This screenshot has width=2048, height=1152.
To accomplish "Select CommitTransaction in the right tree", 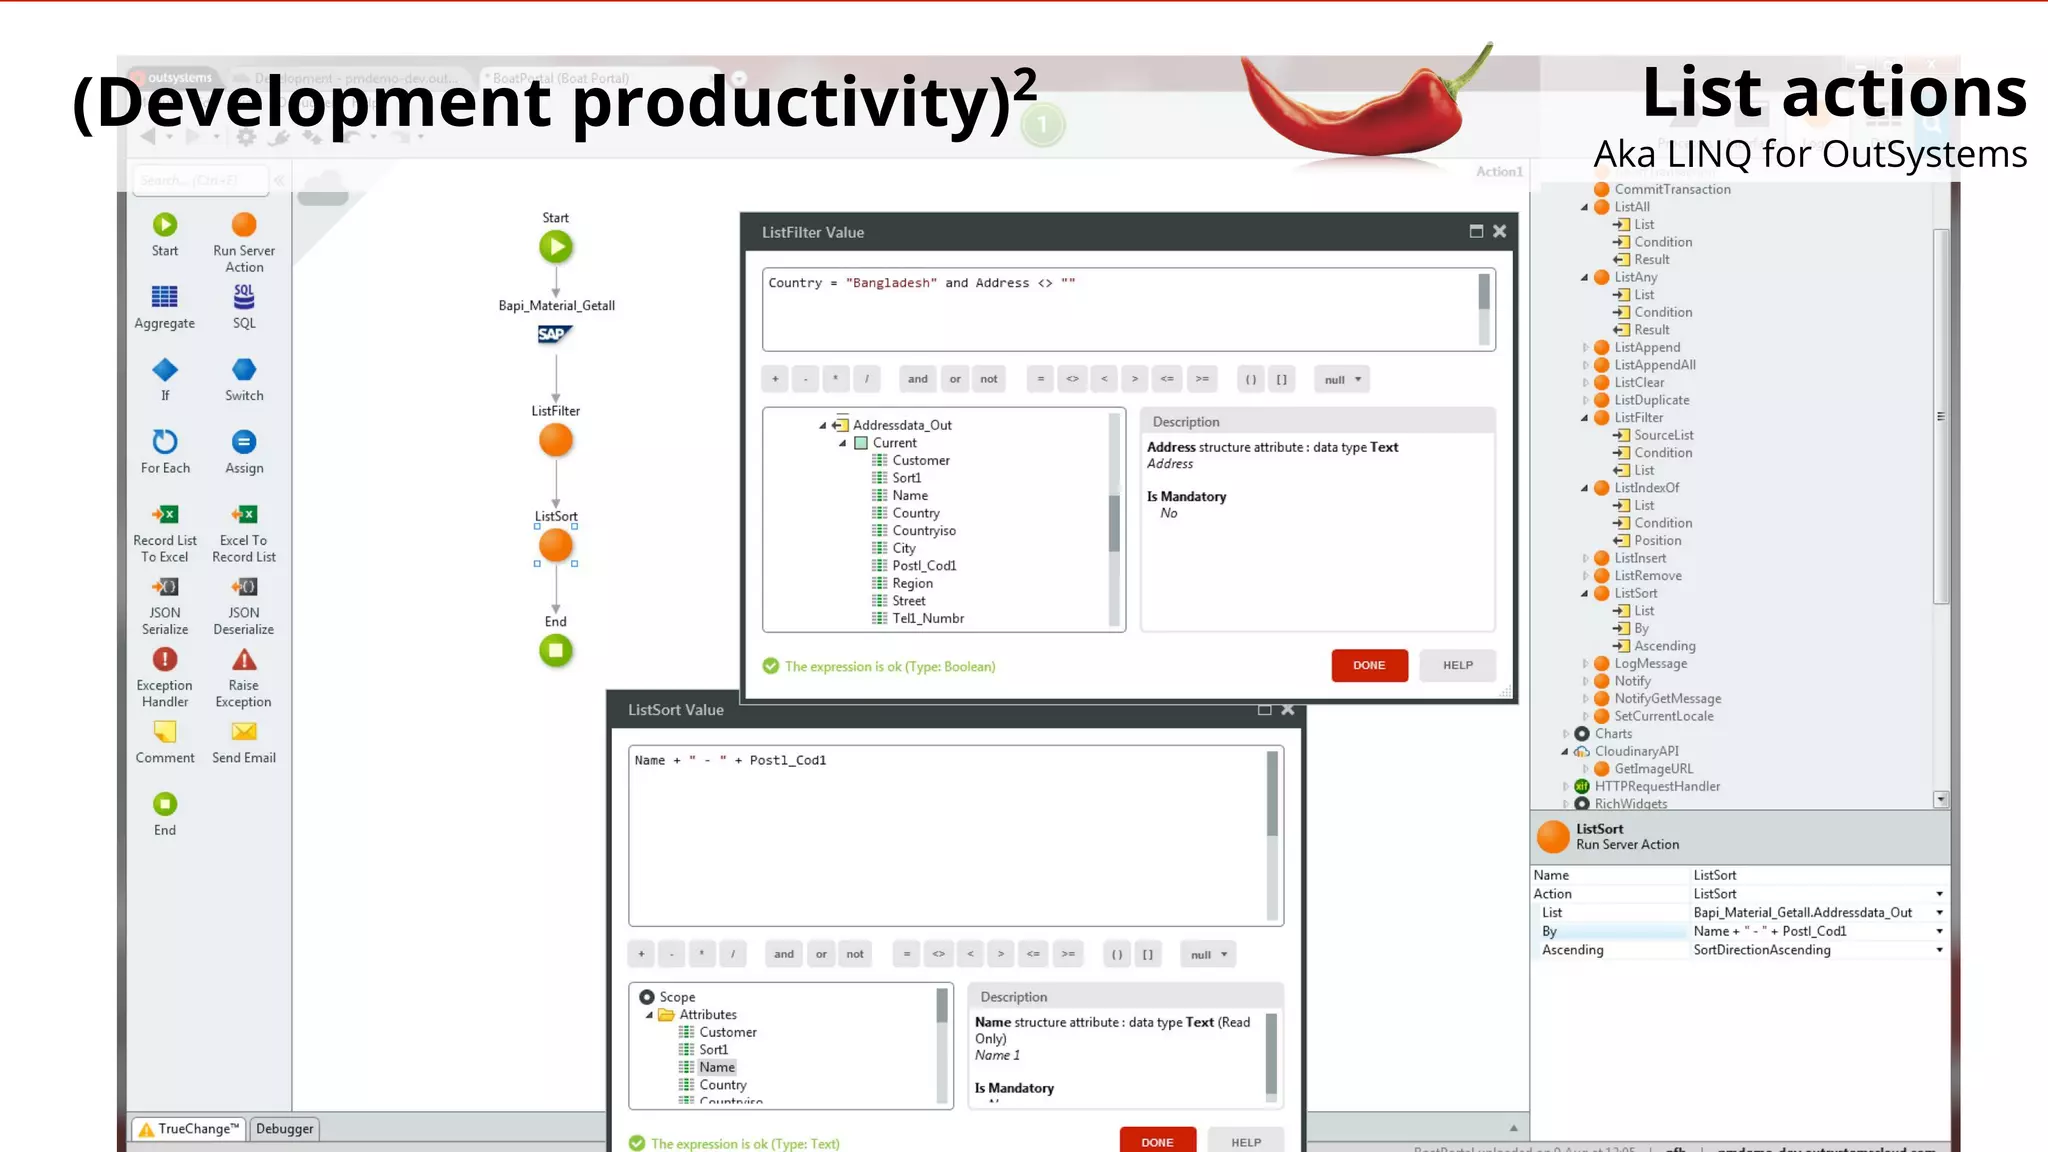I will click(1672, 190).
